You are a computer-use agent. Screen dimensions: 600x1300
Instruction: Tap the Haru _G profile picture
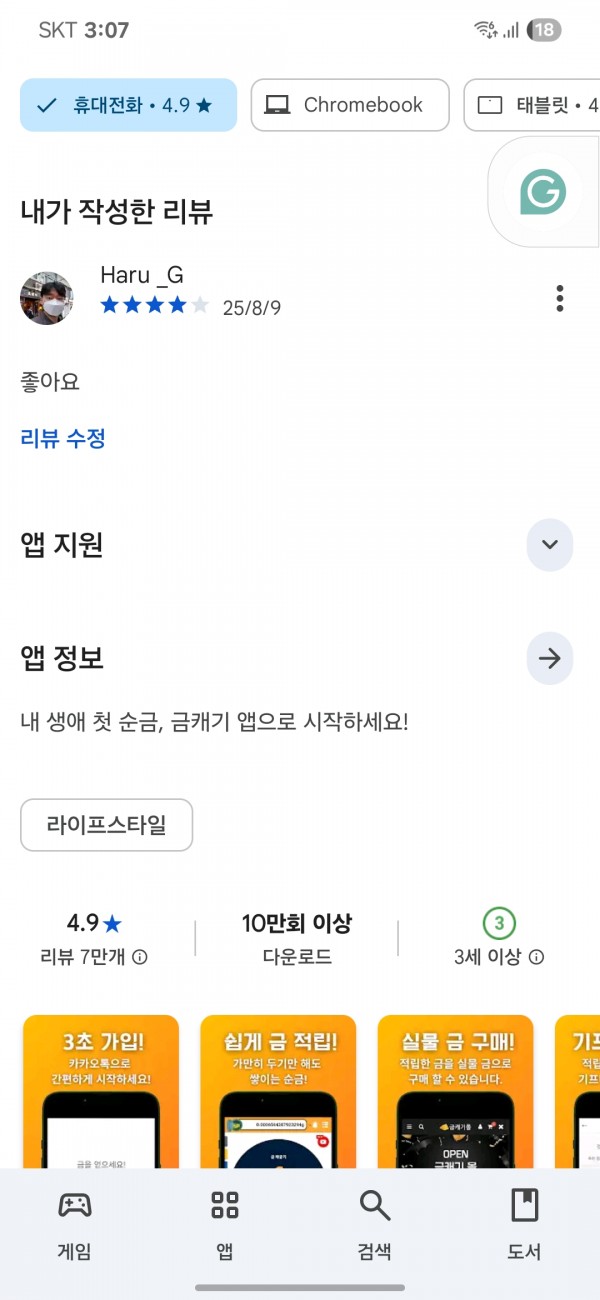[46, 298]
